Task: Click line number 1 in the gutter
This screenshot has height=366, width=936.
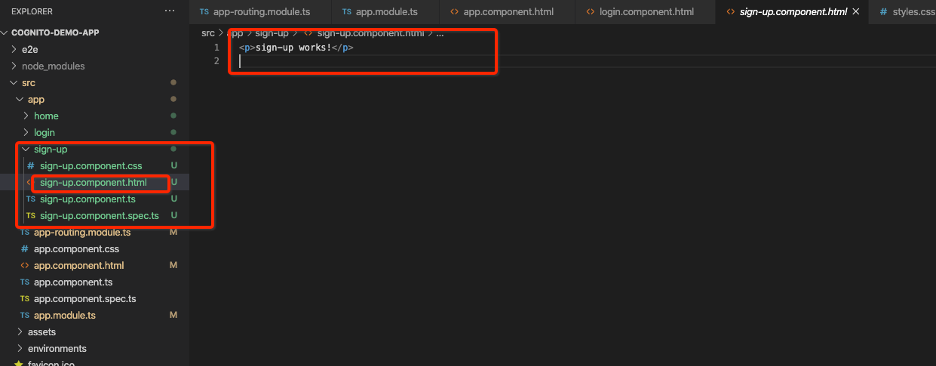Action: click(x=217, y=47)
